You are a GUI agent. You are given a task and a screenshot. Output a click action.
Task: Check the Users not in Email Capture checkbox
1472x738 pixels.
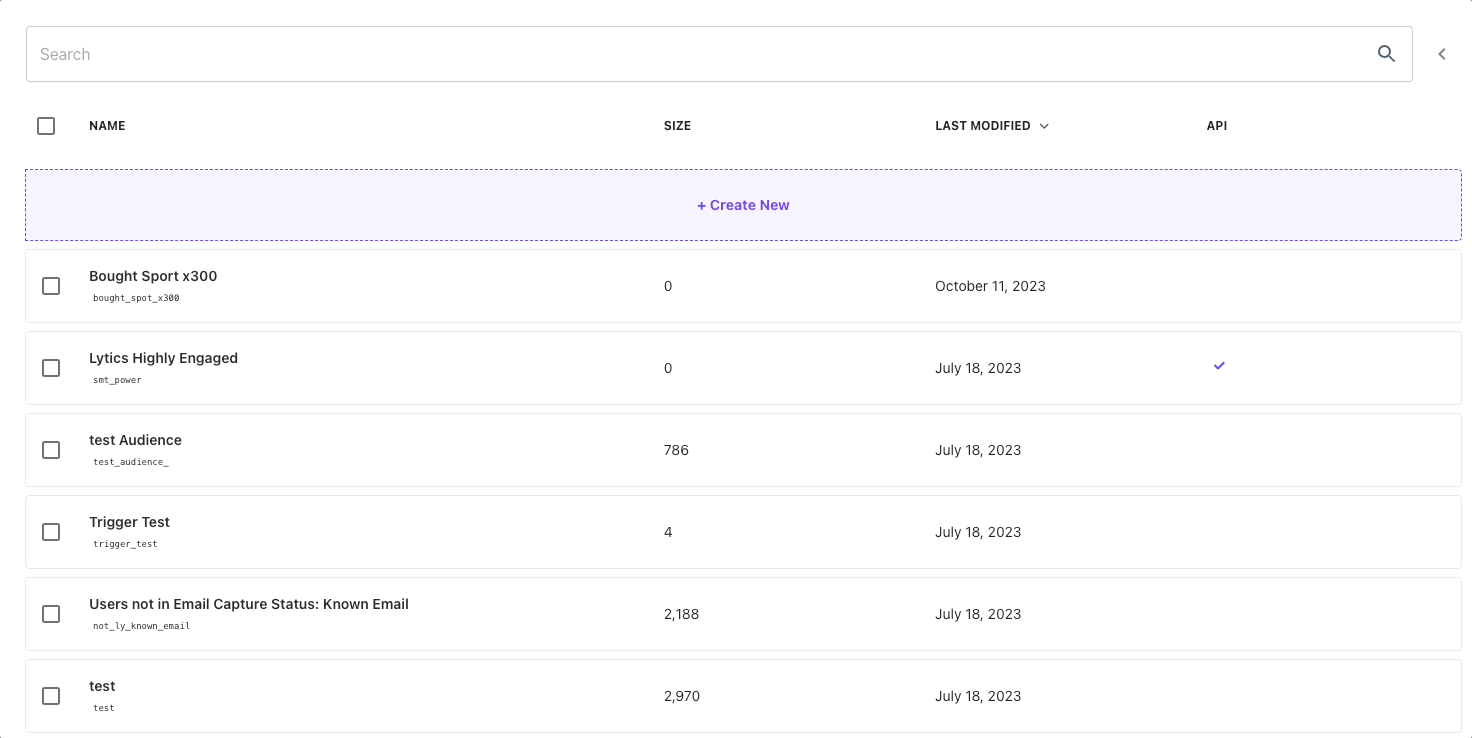(x=51, y=614)
